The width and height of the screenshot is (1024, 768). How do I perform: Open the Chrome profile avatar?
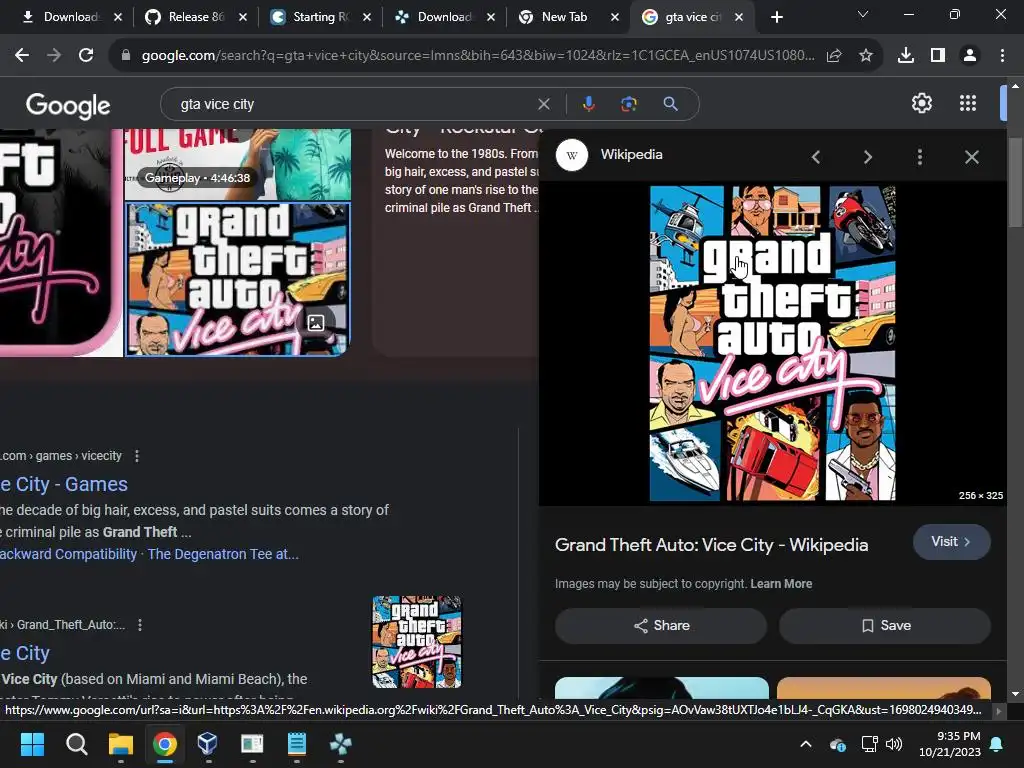point(970,56)
